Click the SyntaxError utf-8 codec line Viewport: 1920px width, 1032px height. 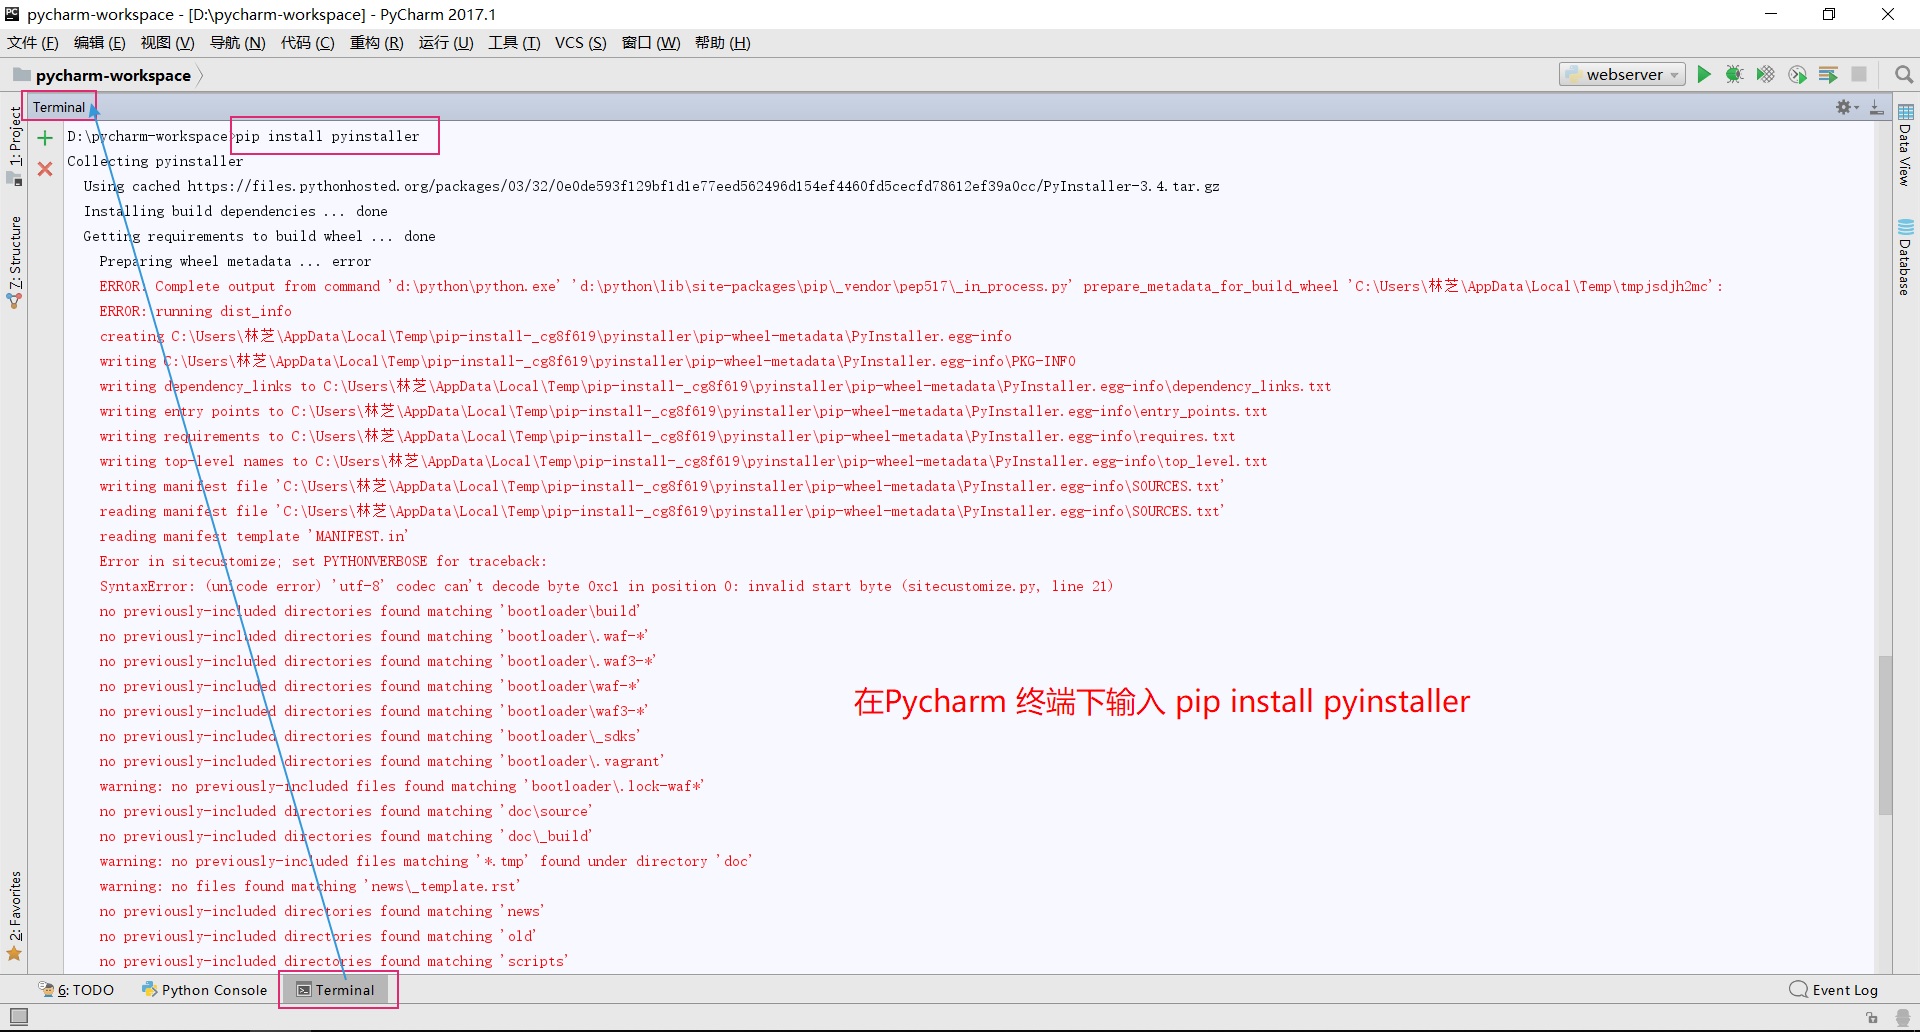[606, 586]
